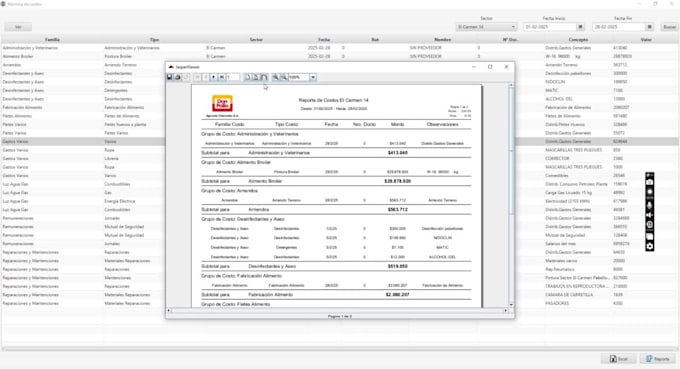Screen dimensions: 680x369
Task: Sort by the Concepto column header
Action: (x=578, y=39)
